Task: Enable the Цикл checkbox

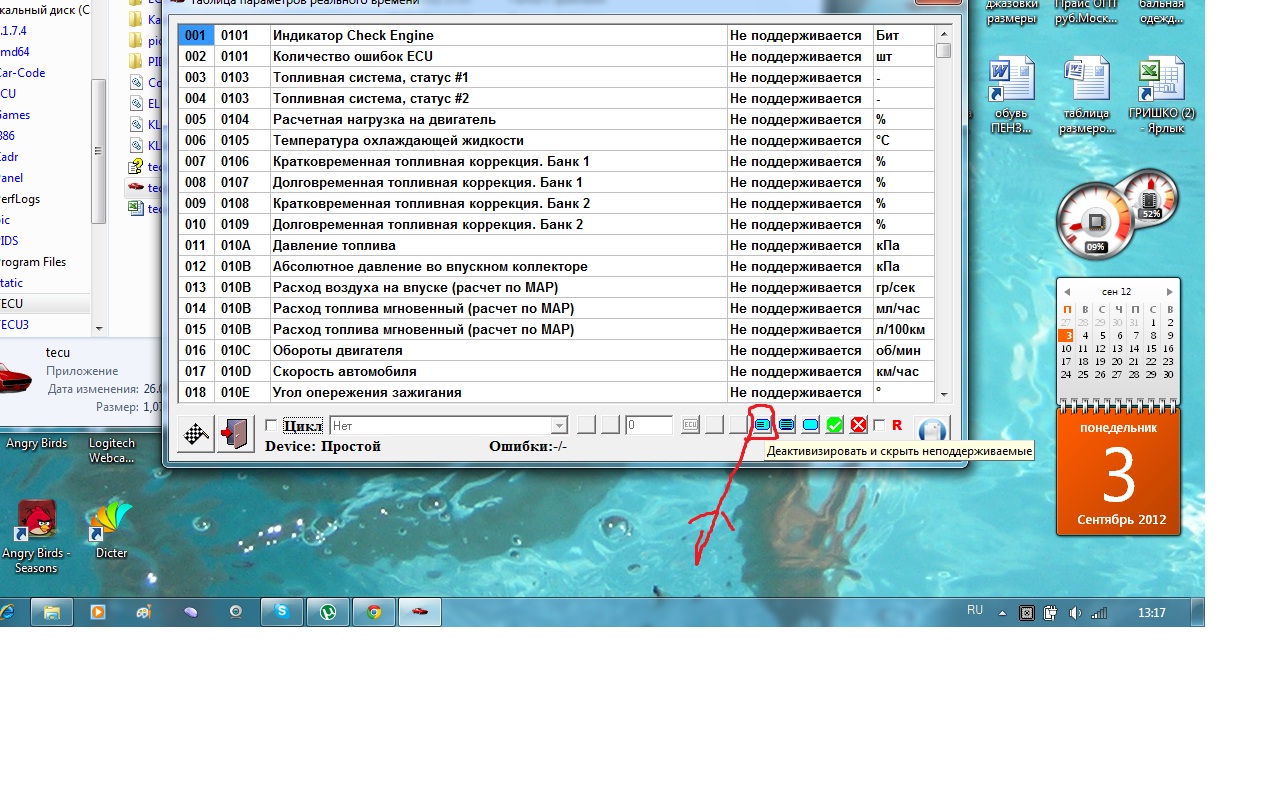Action: point(271,425)
